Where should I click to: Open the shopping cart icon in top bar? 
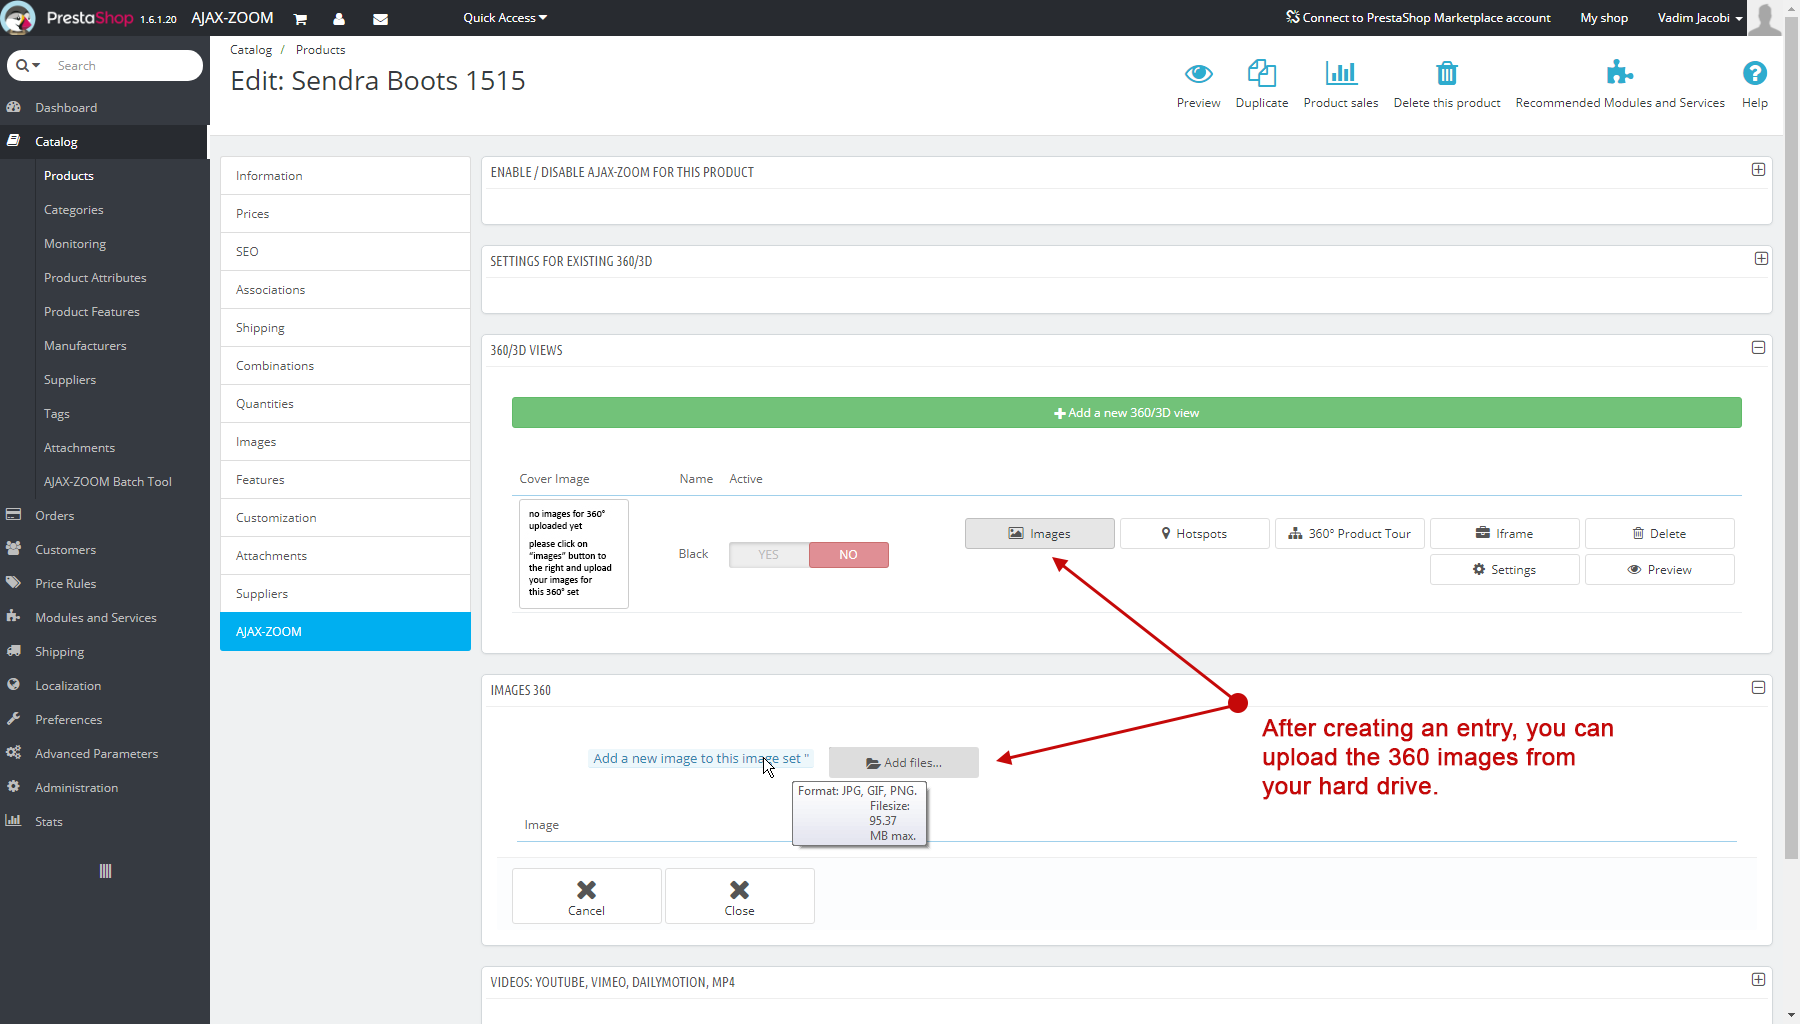point(300,19)
